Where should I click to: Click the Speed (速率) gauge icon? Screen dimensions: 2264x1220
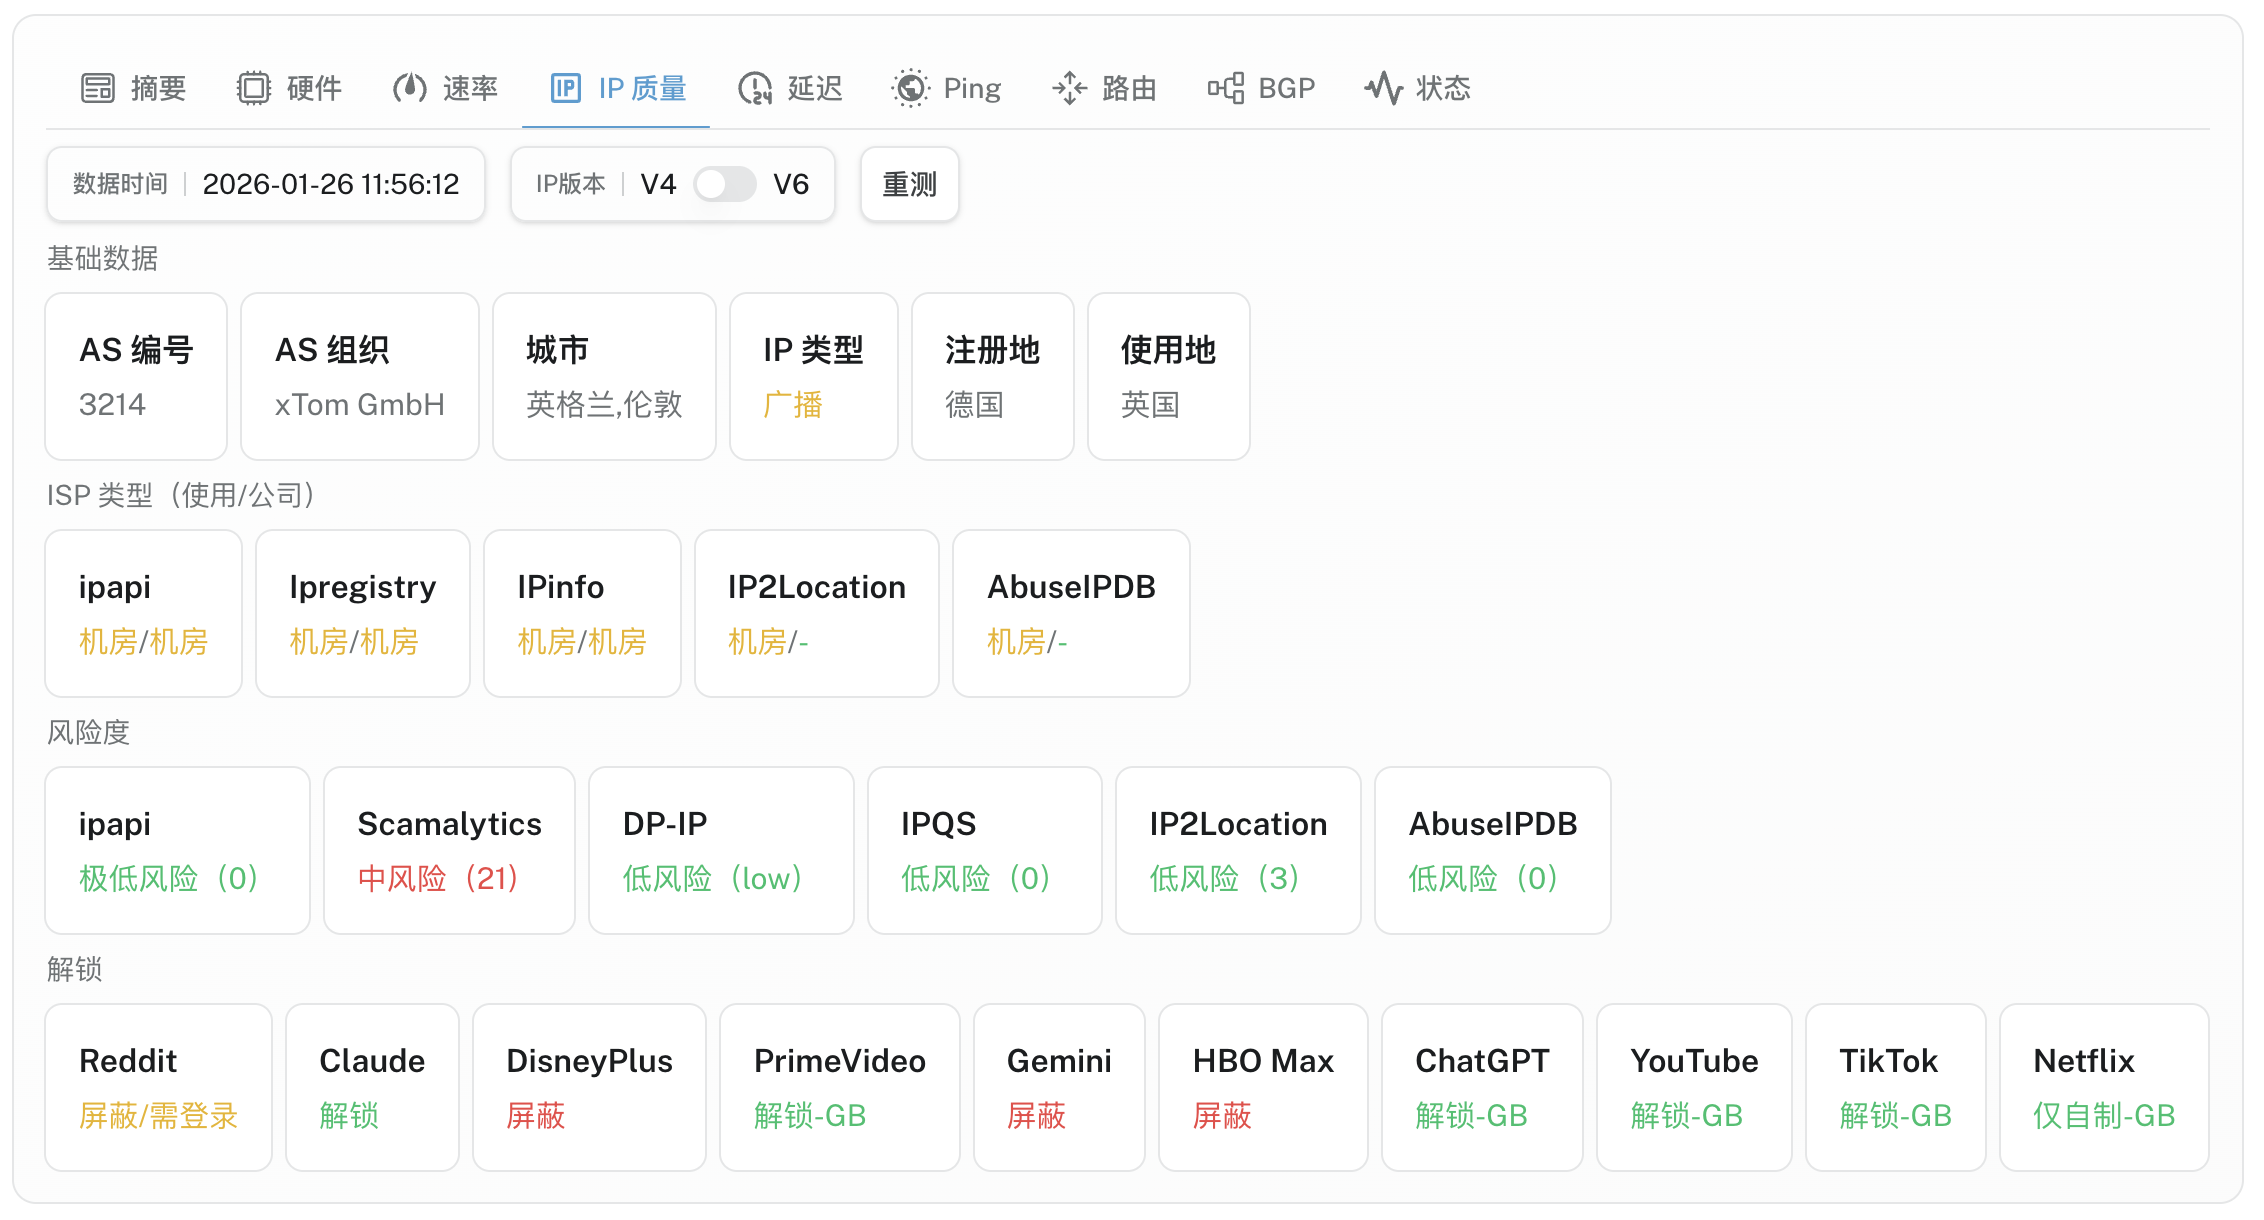point(409,88)
